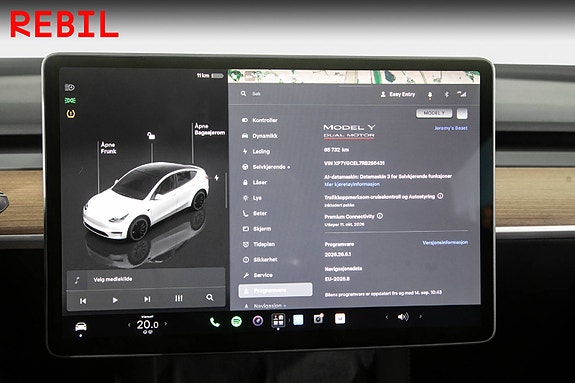Open the Selvkjørende menu
This screenshot has width=575, height=383.
(x=266, y=167)
